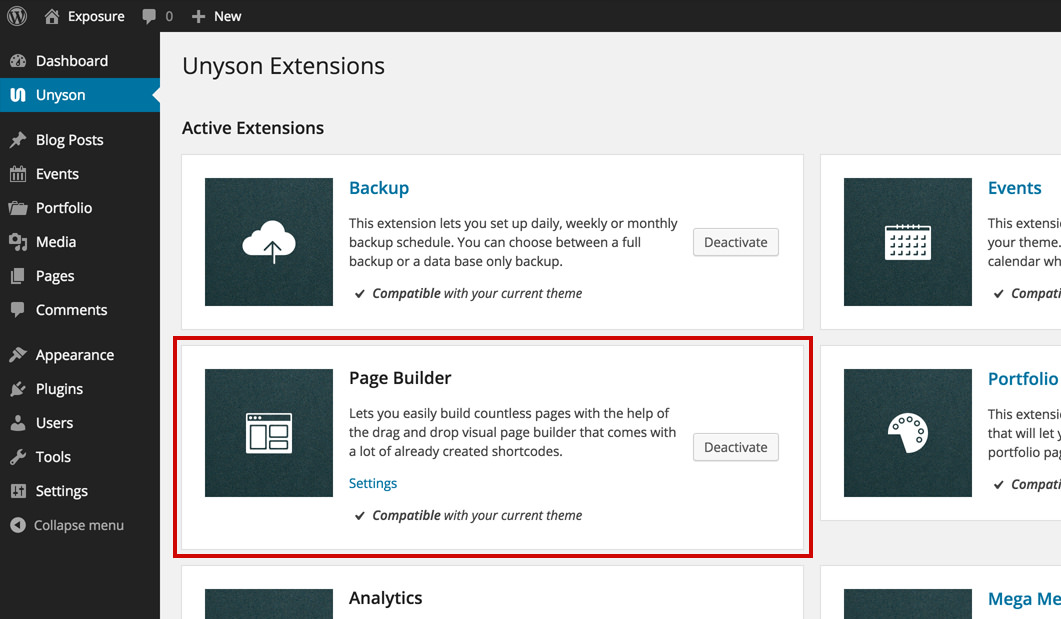The image size is (1061, 619).
Task: Open the Portfolio sidebar menu
Action: (80, 208)
